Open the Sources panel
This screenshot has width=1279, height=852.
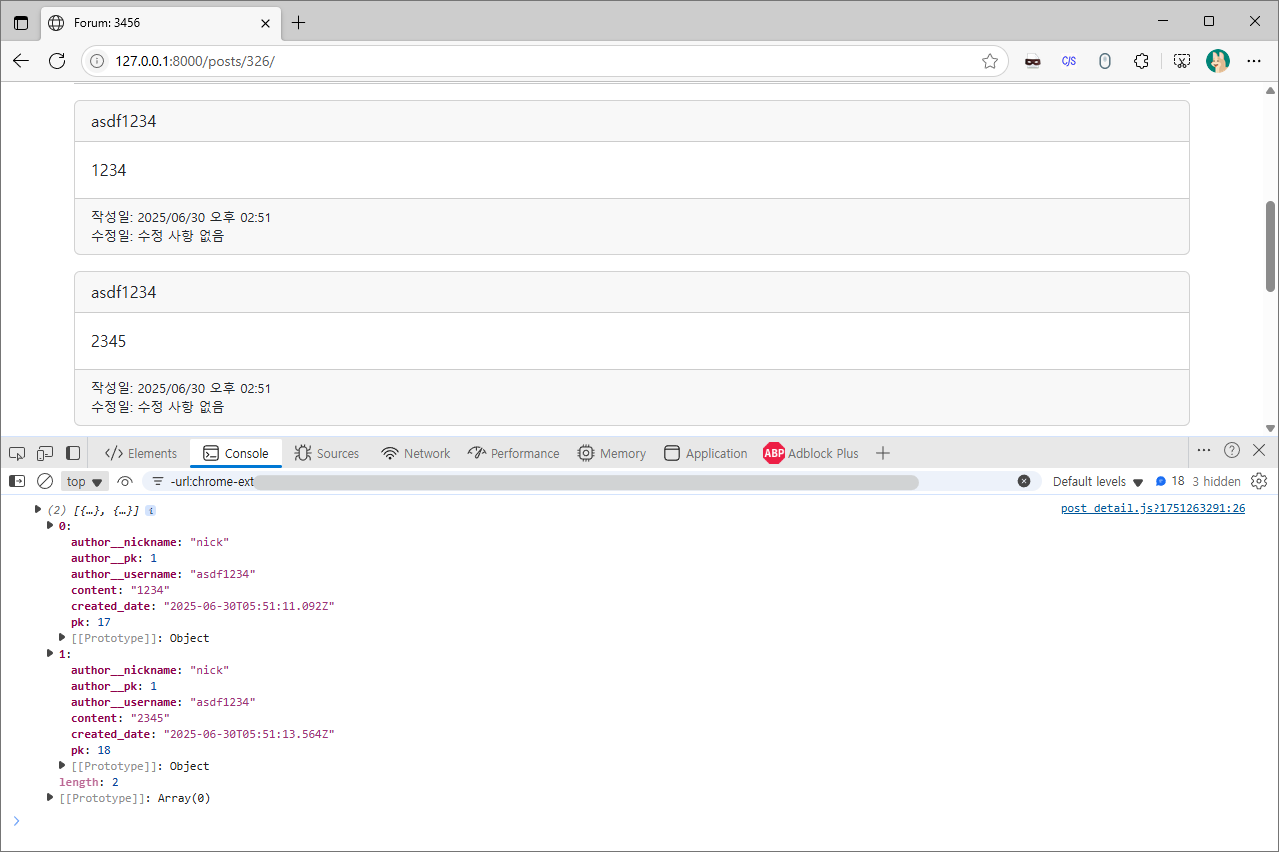click(x=327, y=453)
